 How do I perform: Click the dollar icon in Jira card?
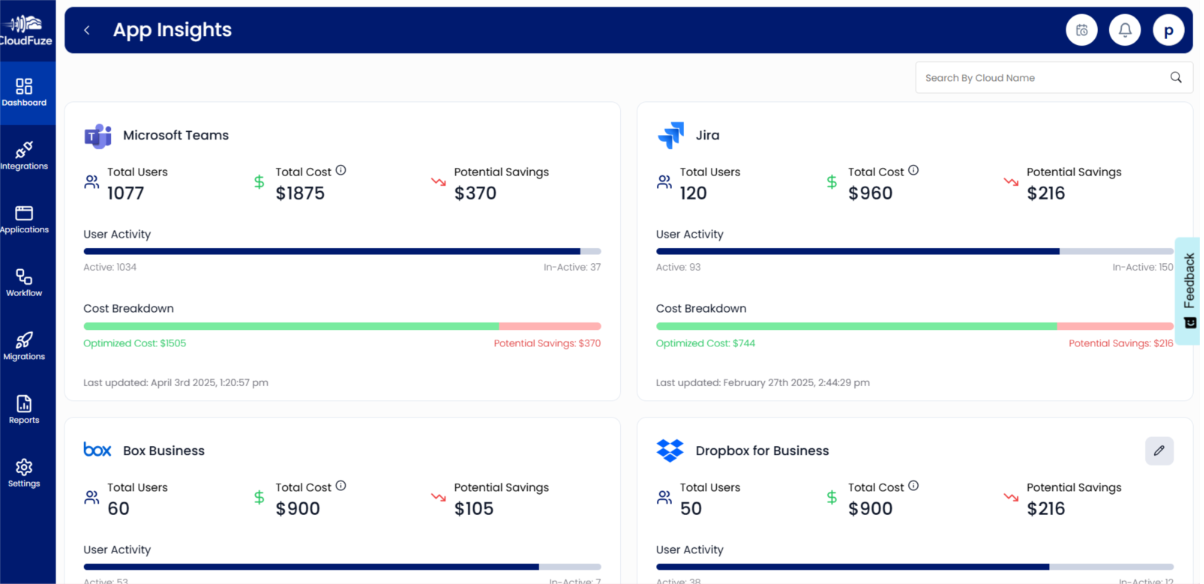831,182
